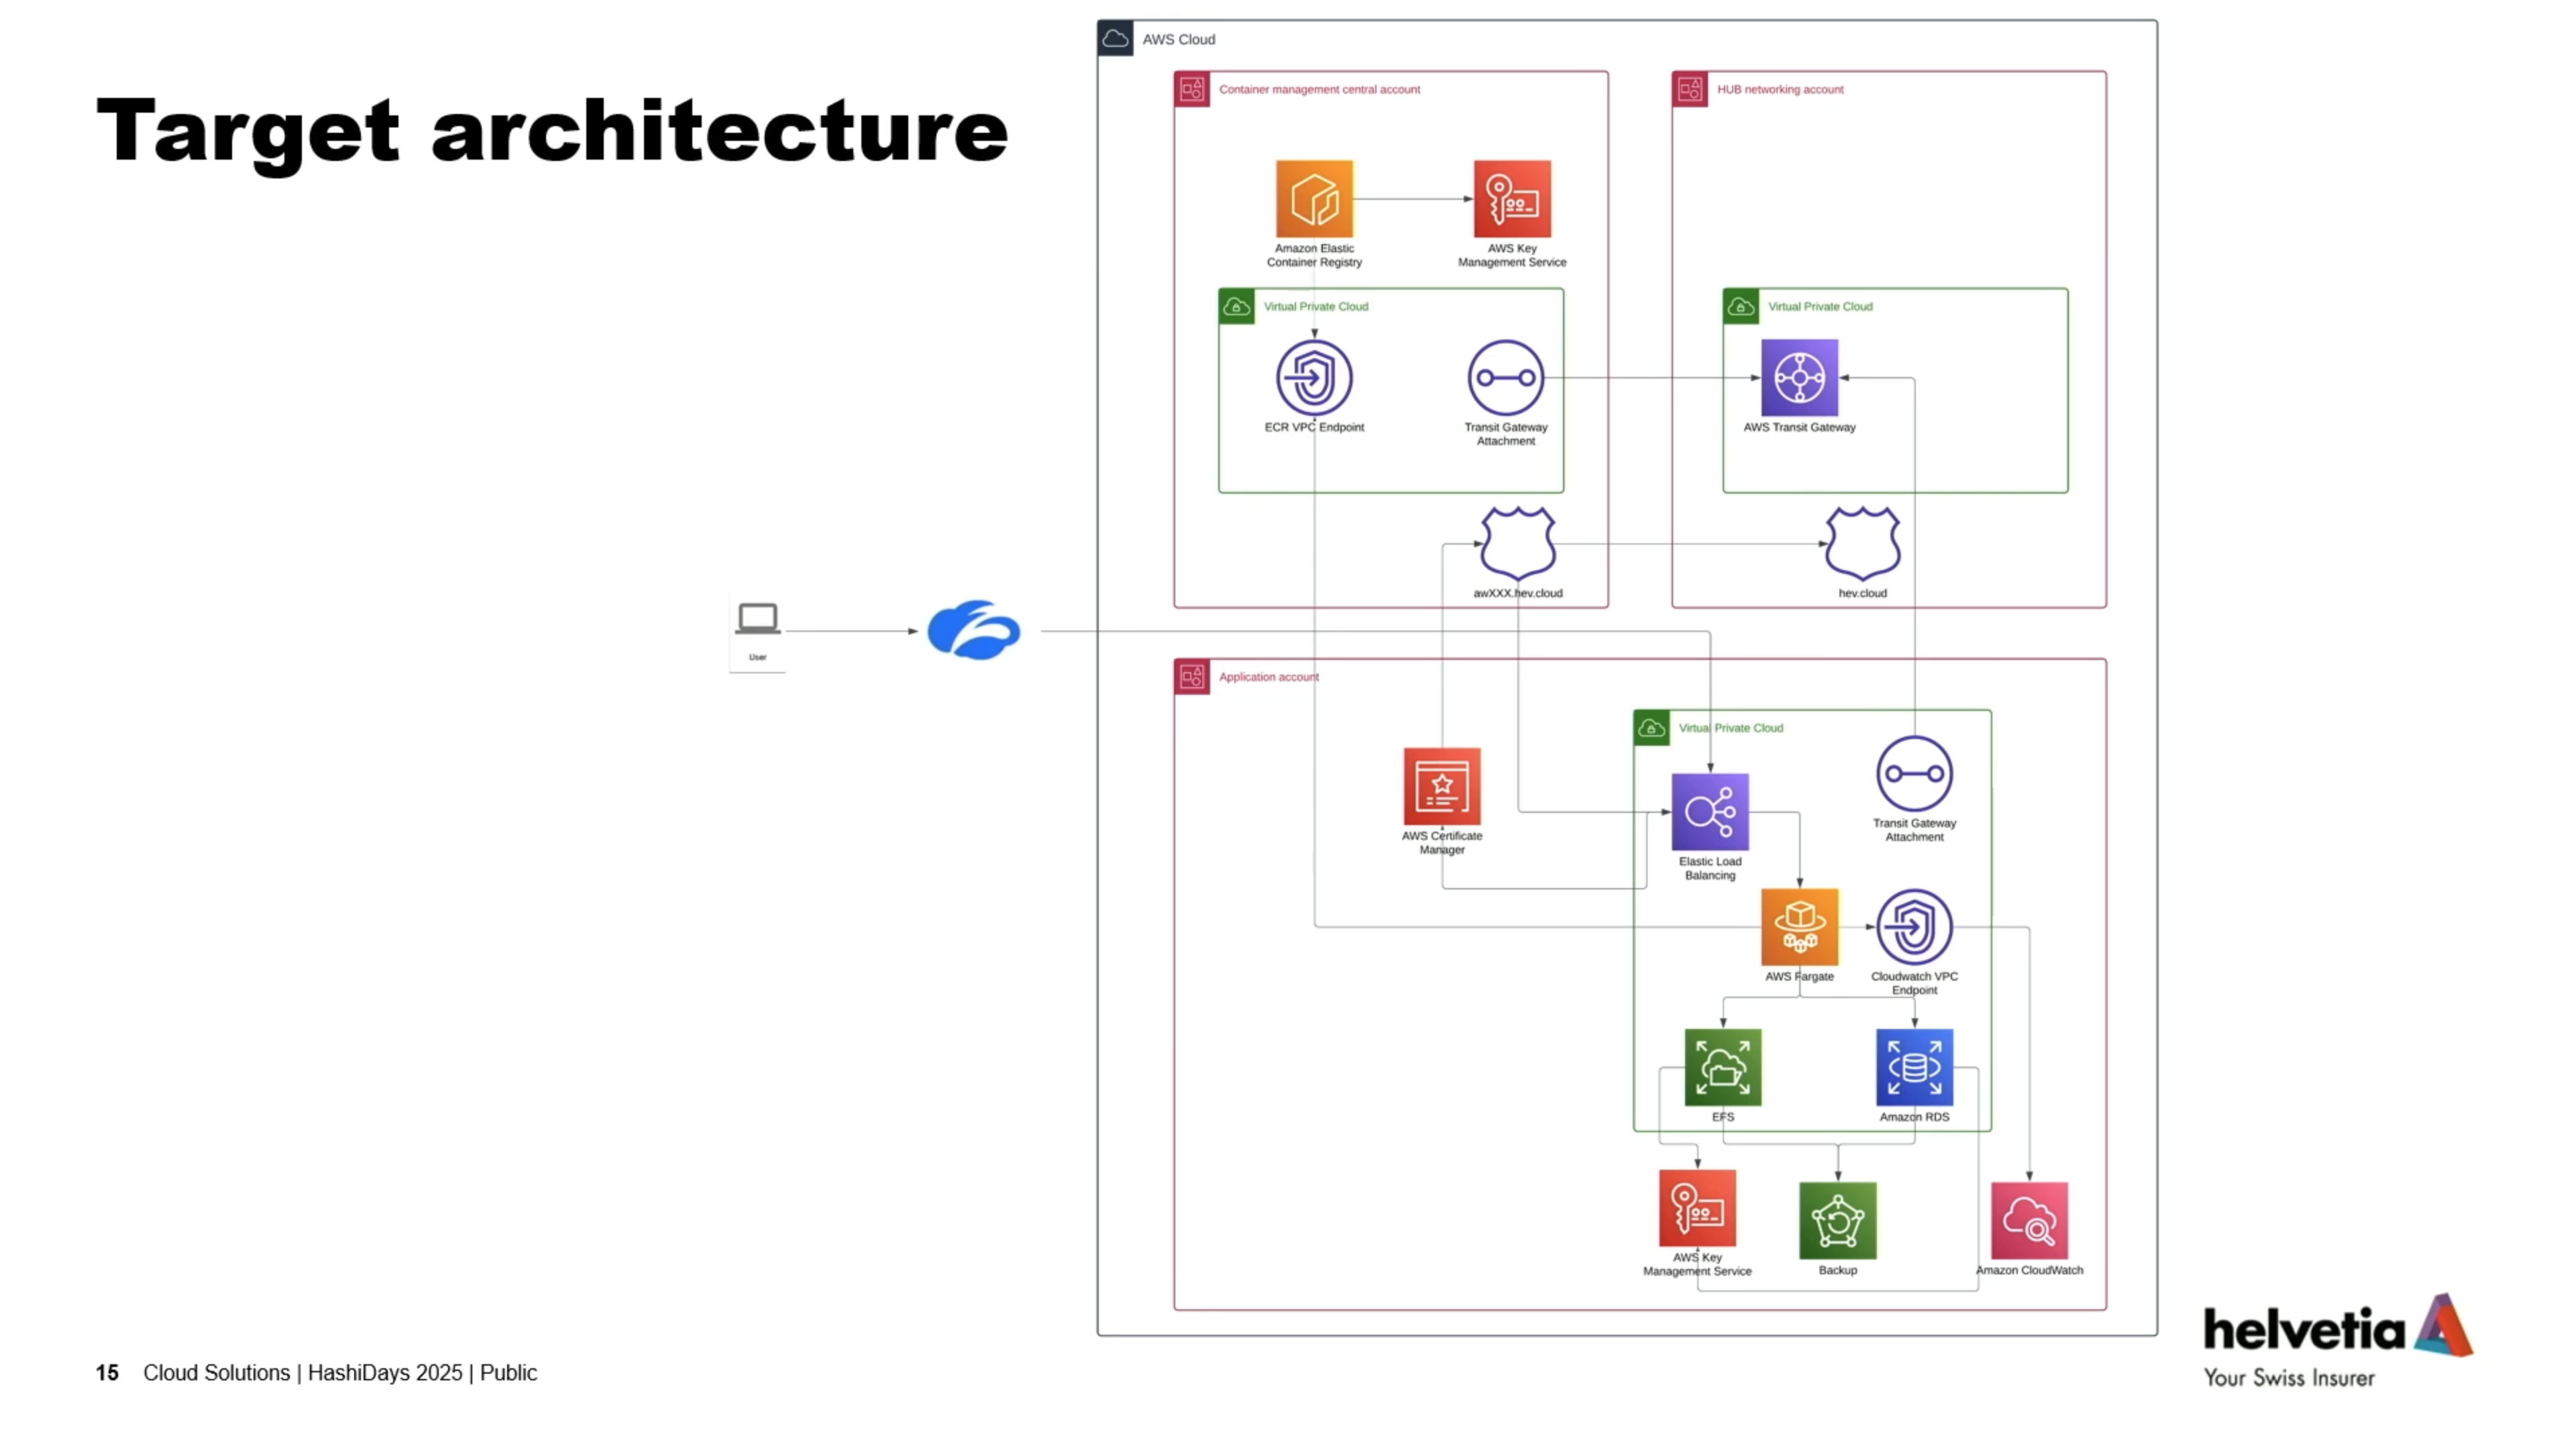Click the hev.cloud shield icon in HUB account
The height and width of the screenshot is (1434, 2576).
coord(1862,543)
